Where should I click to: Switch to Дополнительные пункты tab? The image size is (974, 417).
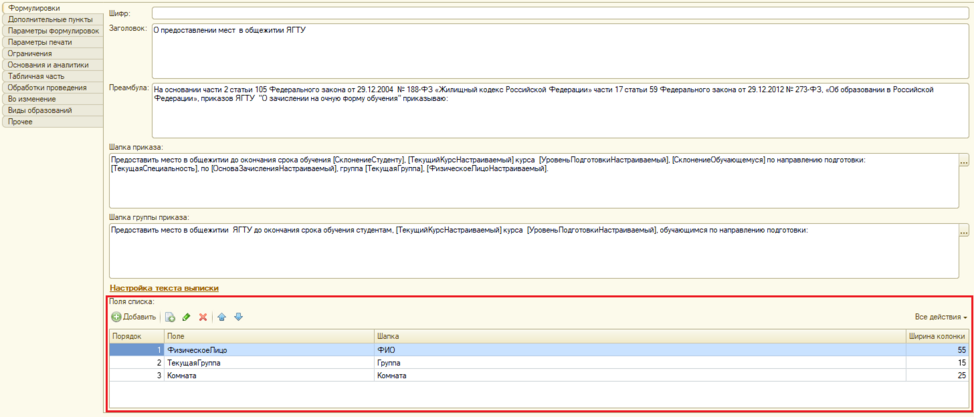tap(52, 19)
